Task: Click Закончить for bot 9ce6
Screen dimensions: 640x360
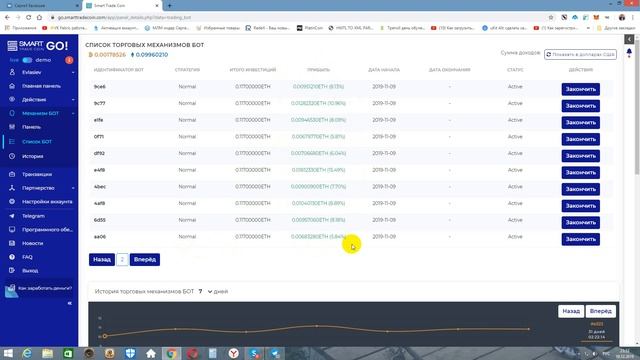Action: point(580,89)
